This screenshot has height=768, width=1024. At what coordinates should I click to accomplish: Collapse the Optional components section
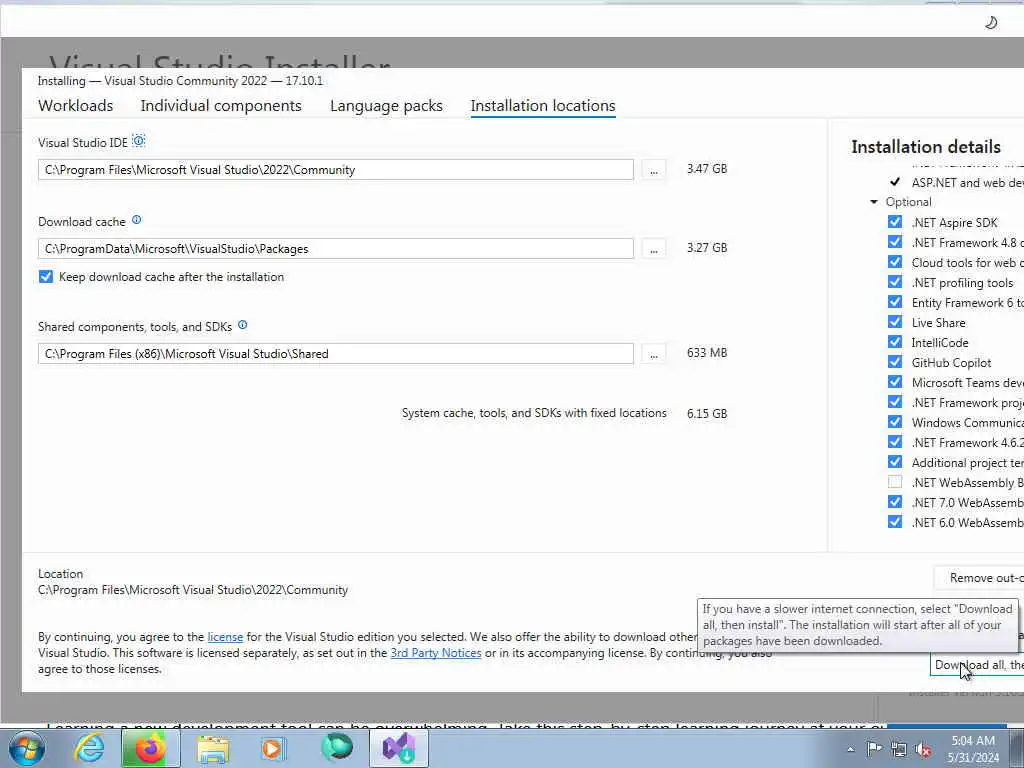pos(874,202)
